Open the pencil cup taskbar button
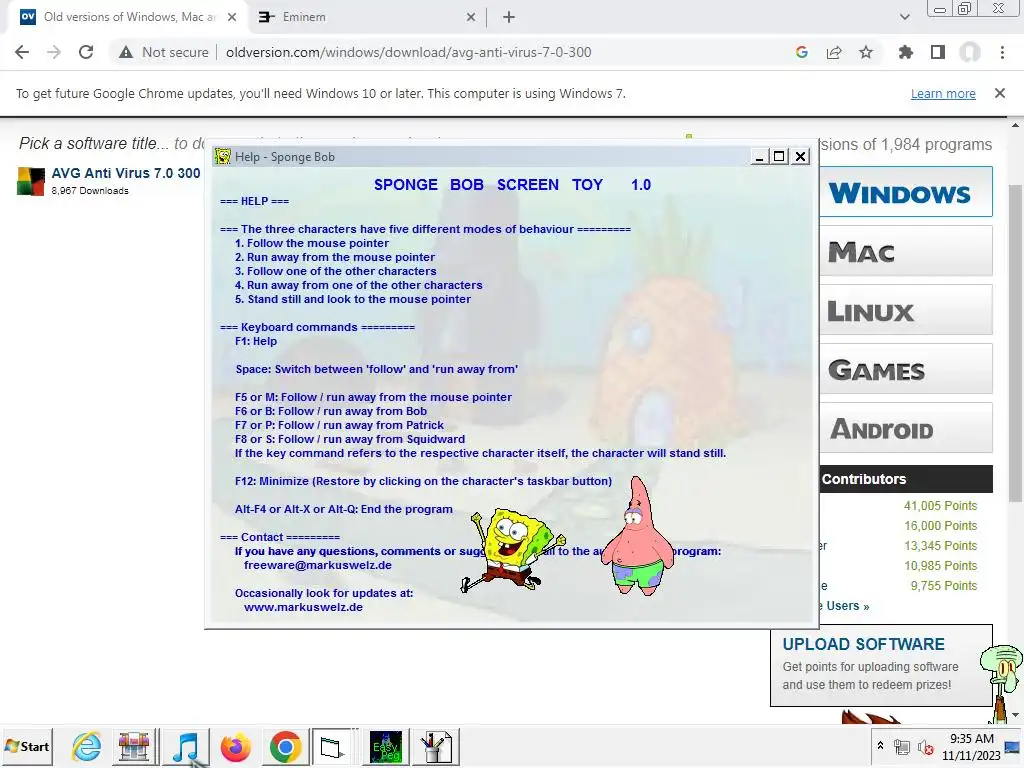 (x=436, y=746)
